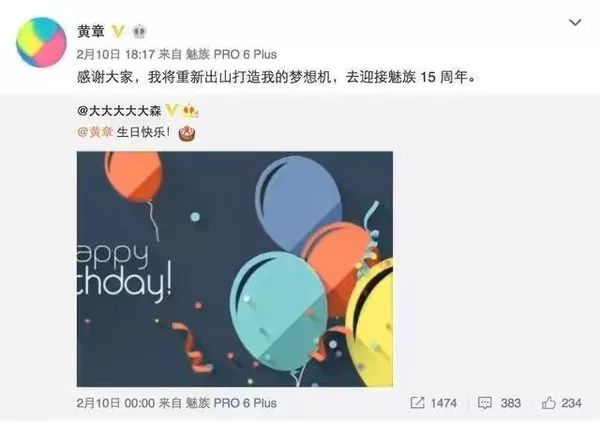Click the 魅族 PRO 6 Plus source at top
600x424 pixels.
click(x=231, y=54)
